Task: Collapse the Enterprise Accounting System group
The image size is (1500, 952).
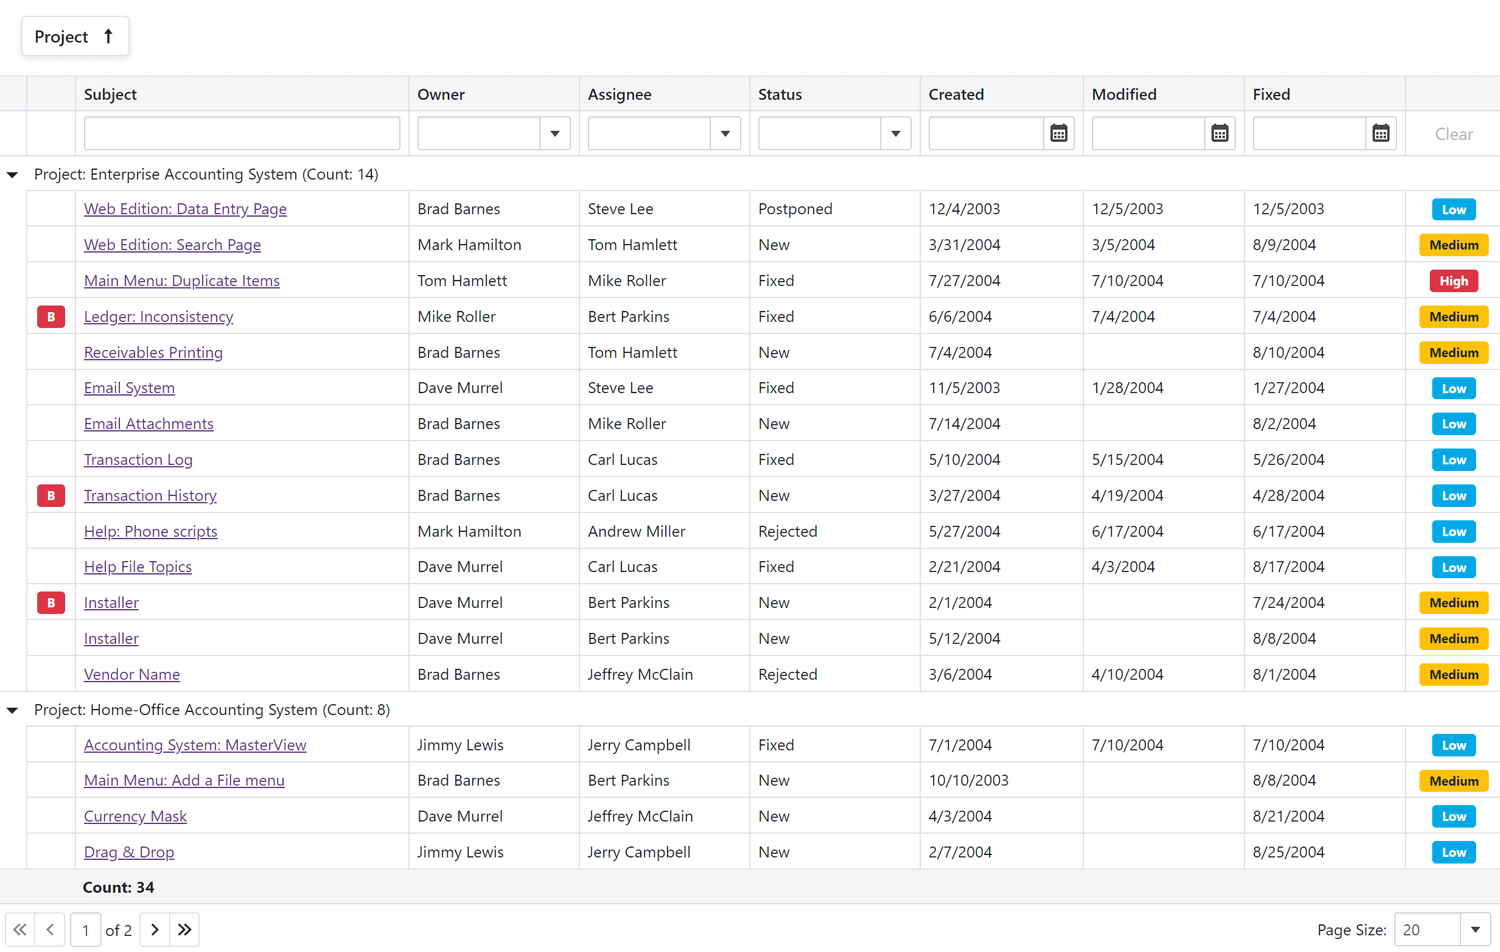Action: [13, 175]
